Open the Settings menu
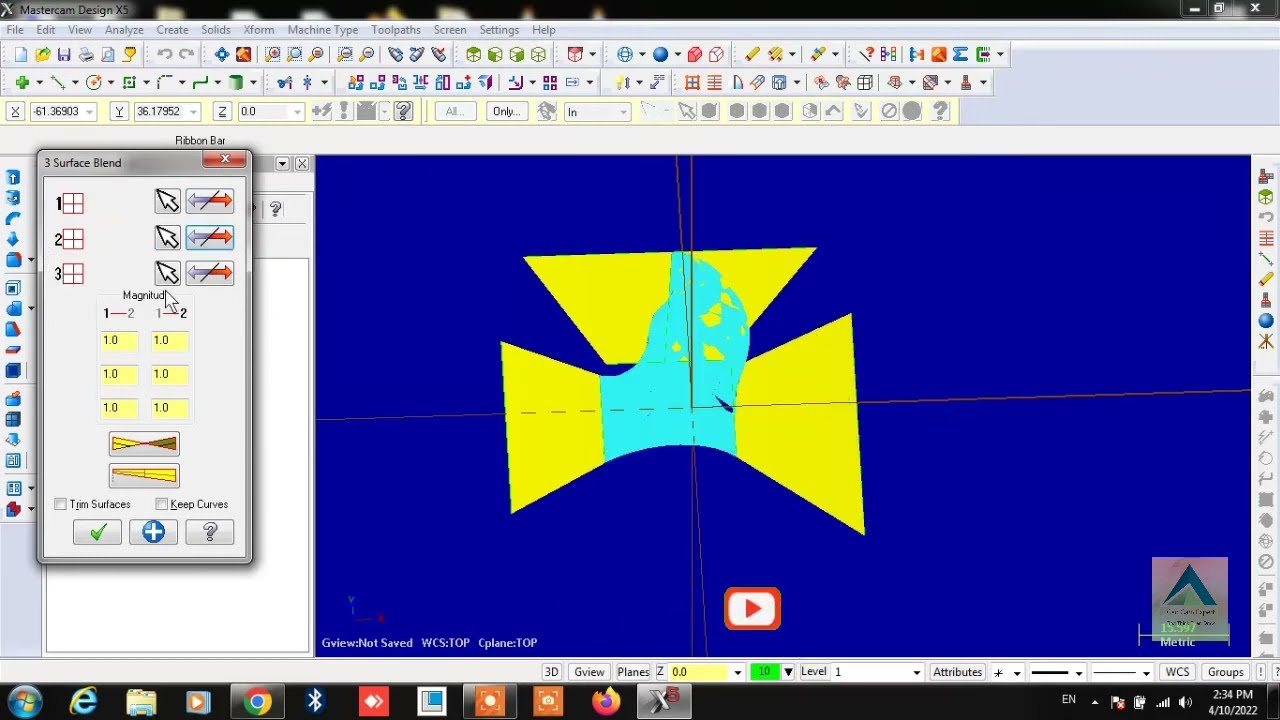1280x720 pixels. click(499, 30)
